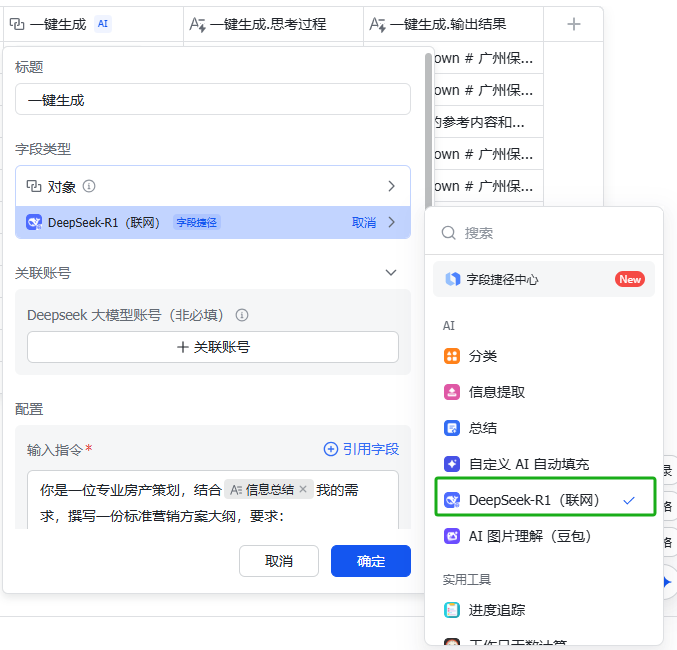Click the 字段捷径 badge on DeepSeek row
The image size is (677, 650).
(x=197, y=222)
